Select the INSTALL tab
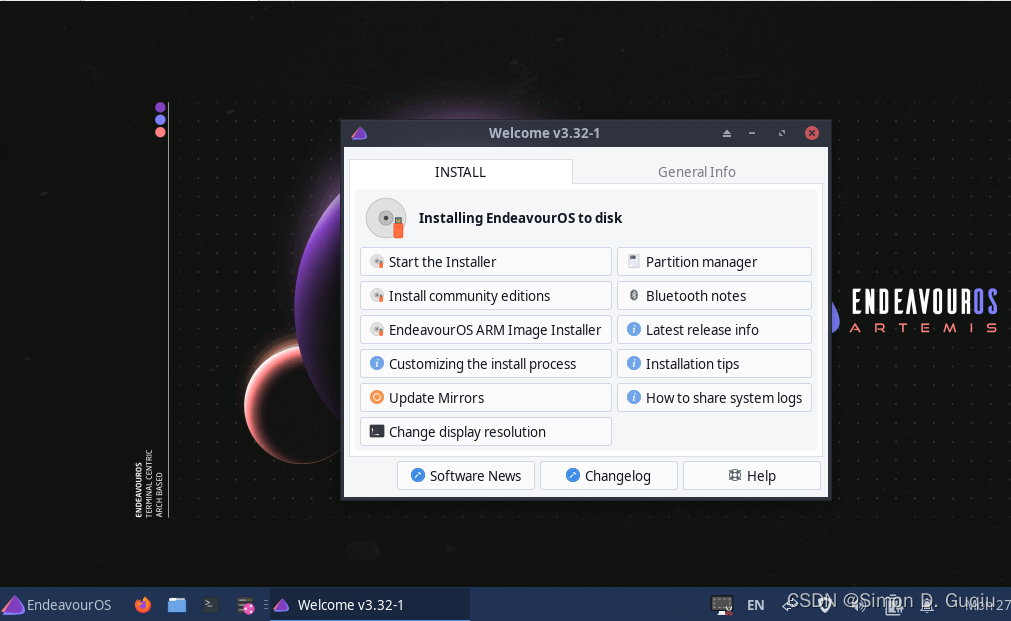 [x=460, y=172]
